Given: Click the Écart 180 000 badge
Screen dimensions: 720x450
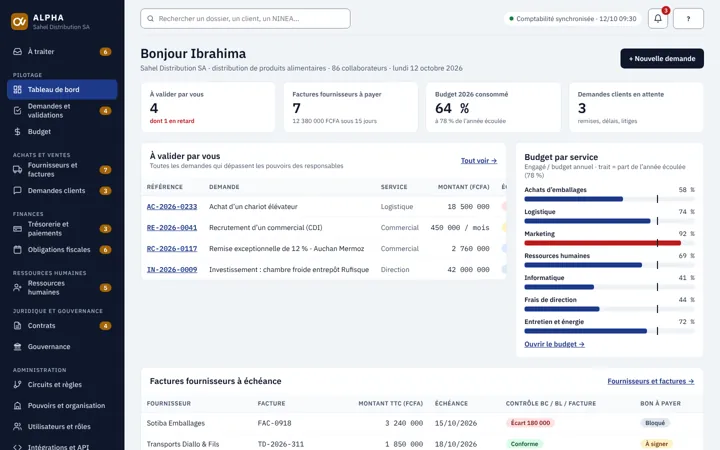Looking at the screenshot, I should (530, 423).
